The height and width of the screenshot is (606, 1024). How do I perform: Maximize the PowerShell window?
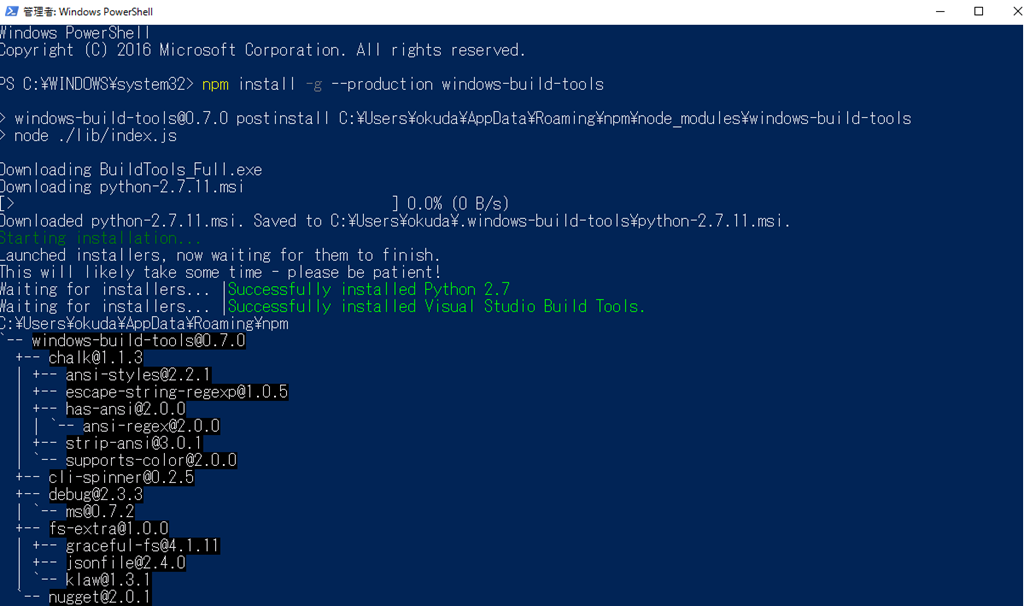click(x=978, y=11)
